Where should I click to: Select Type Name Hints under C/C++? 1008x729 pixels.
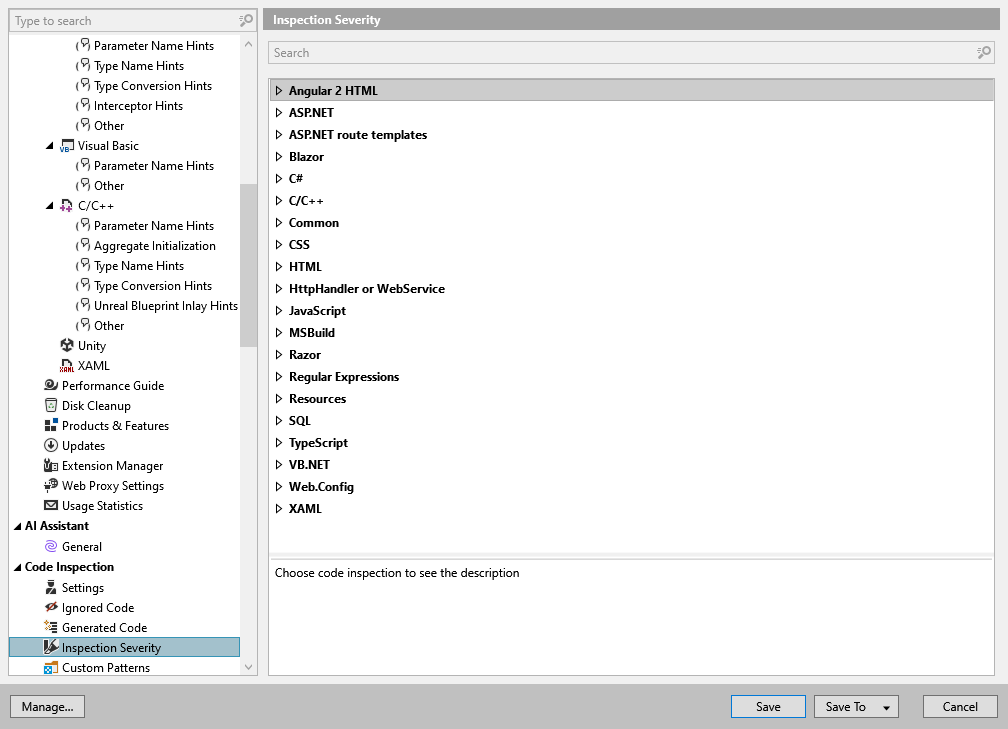(139, 266)
